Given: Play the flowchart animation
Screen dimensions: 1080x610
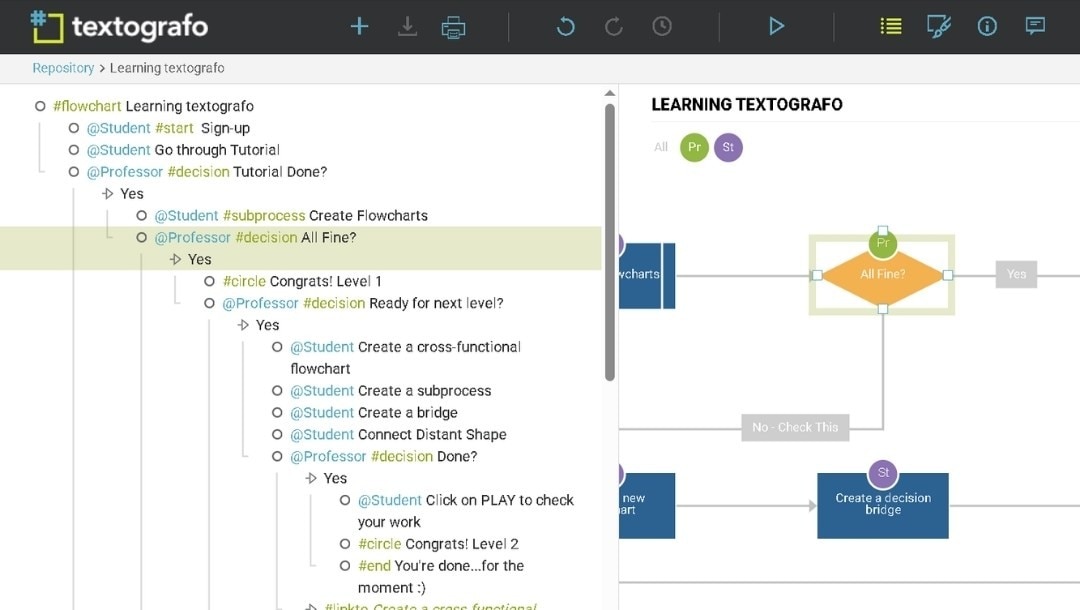Looking at the screenshot, I should 776,26.
